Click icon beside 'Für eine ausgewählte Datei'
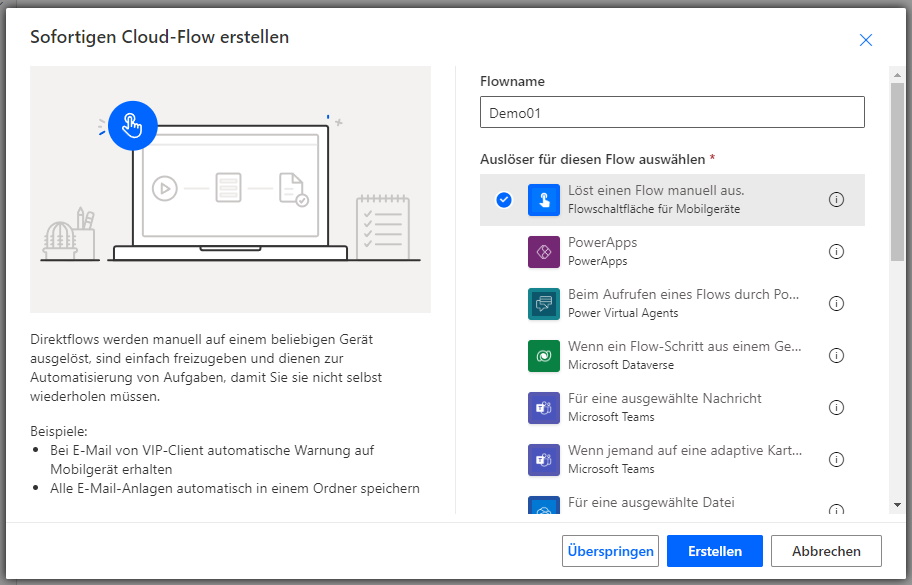The image size is (912, 585). (x=543, y=505)
